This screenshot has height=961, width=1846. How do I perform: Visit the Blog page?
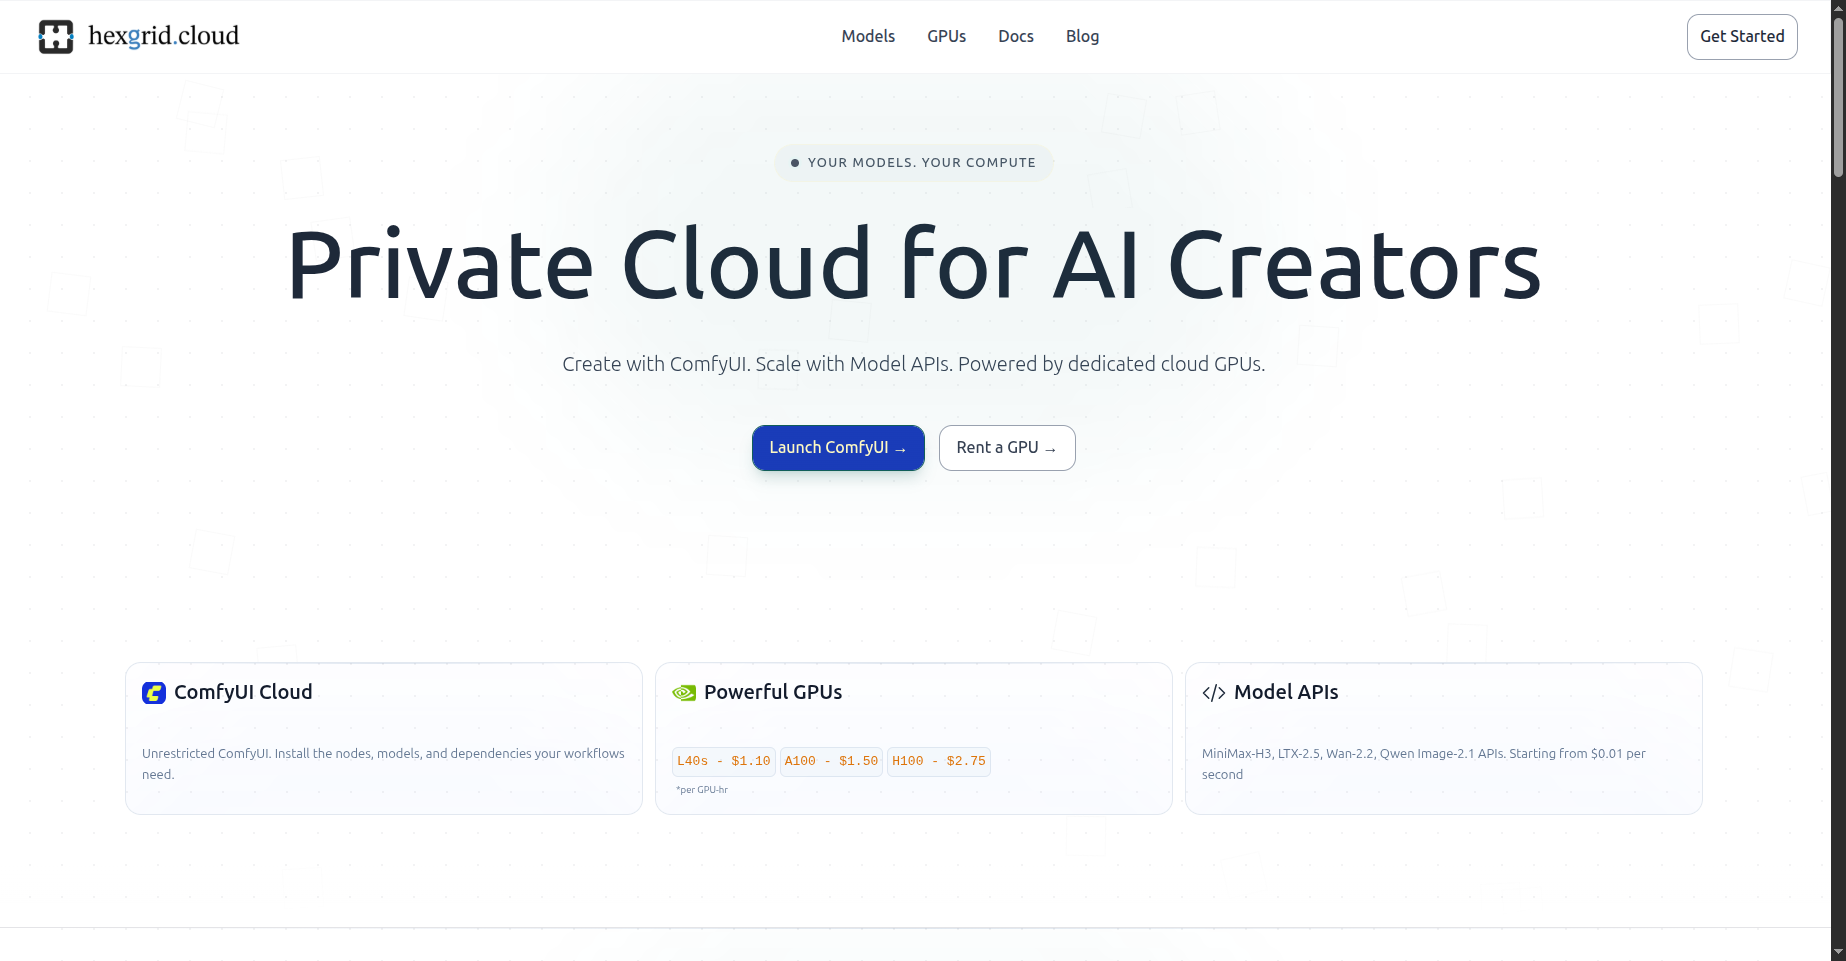[x=1082, y=37]
